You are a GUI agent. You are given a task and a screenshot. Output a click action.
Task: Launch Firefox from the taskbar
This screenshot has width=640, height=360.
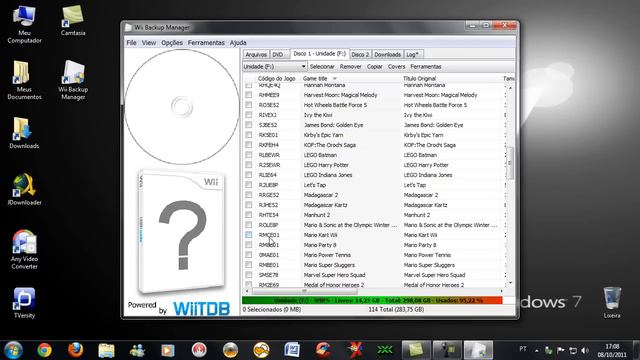(75, 350)
